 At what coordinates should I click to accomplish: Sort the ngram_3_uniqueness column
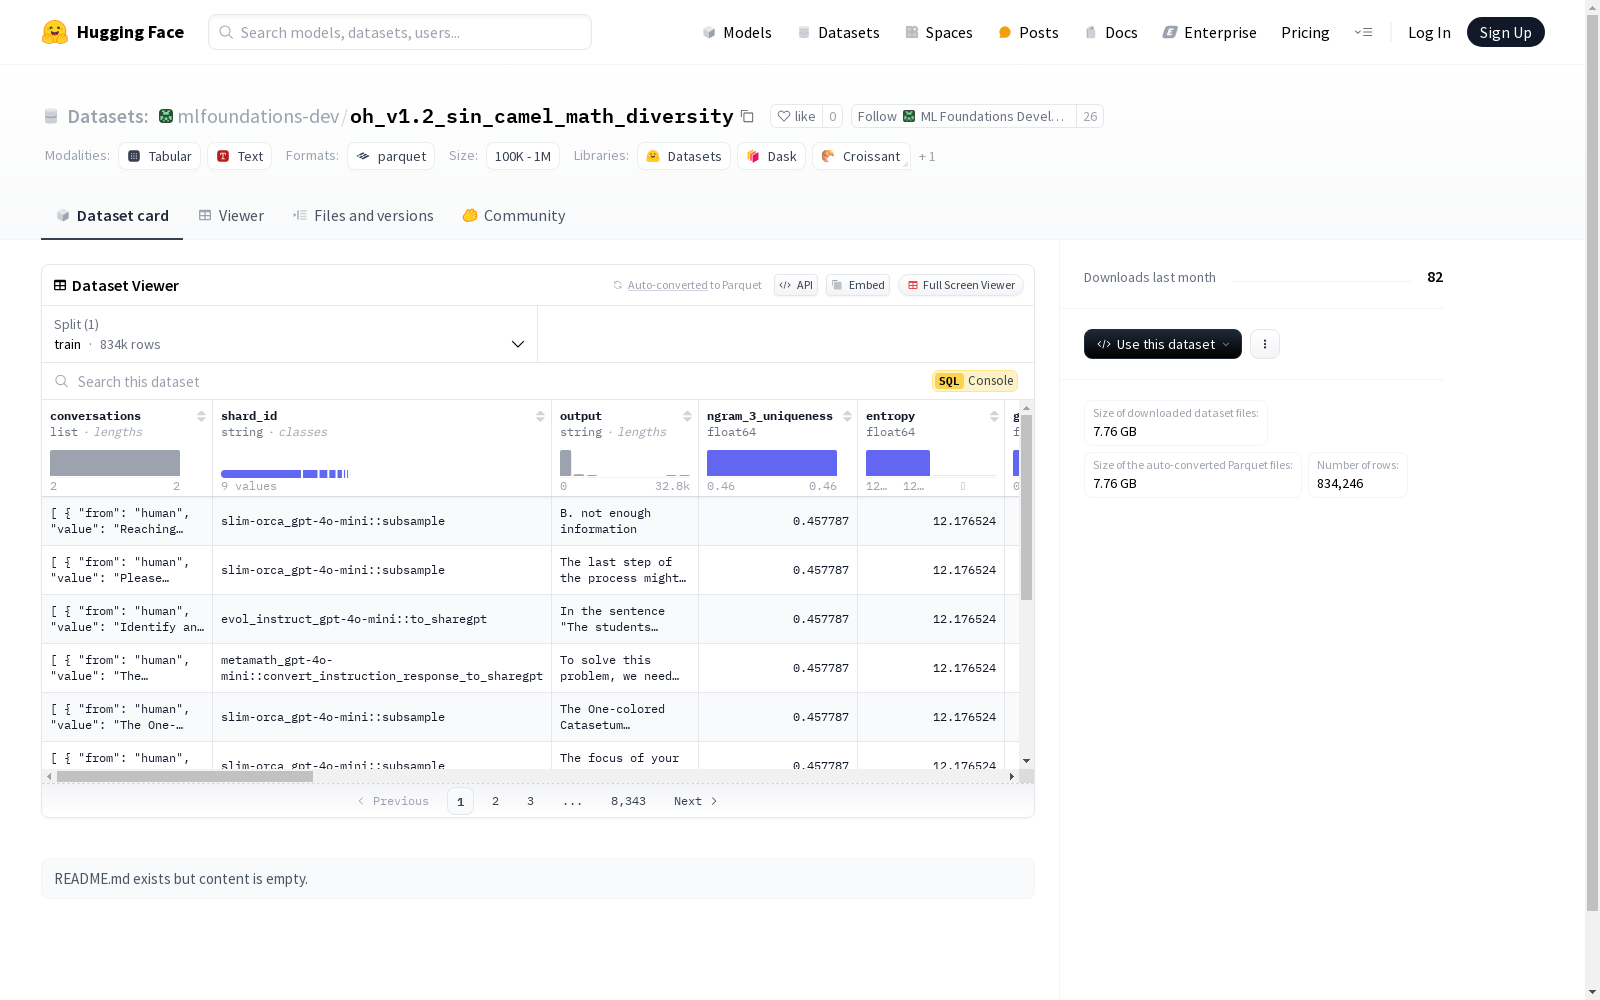pos(847,416)
